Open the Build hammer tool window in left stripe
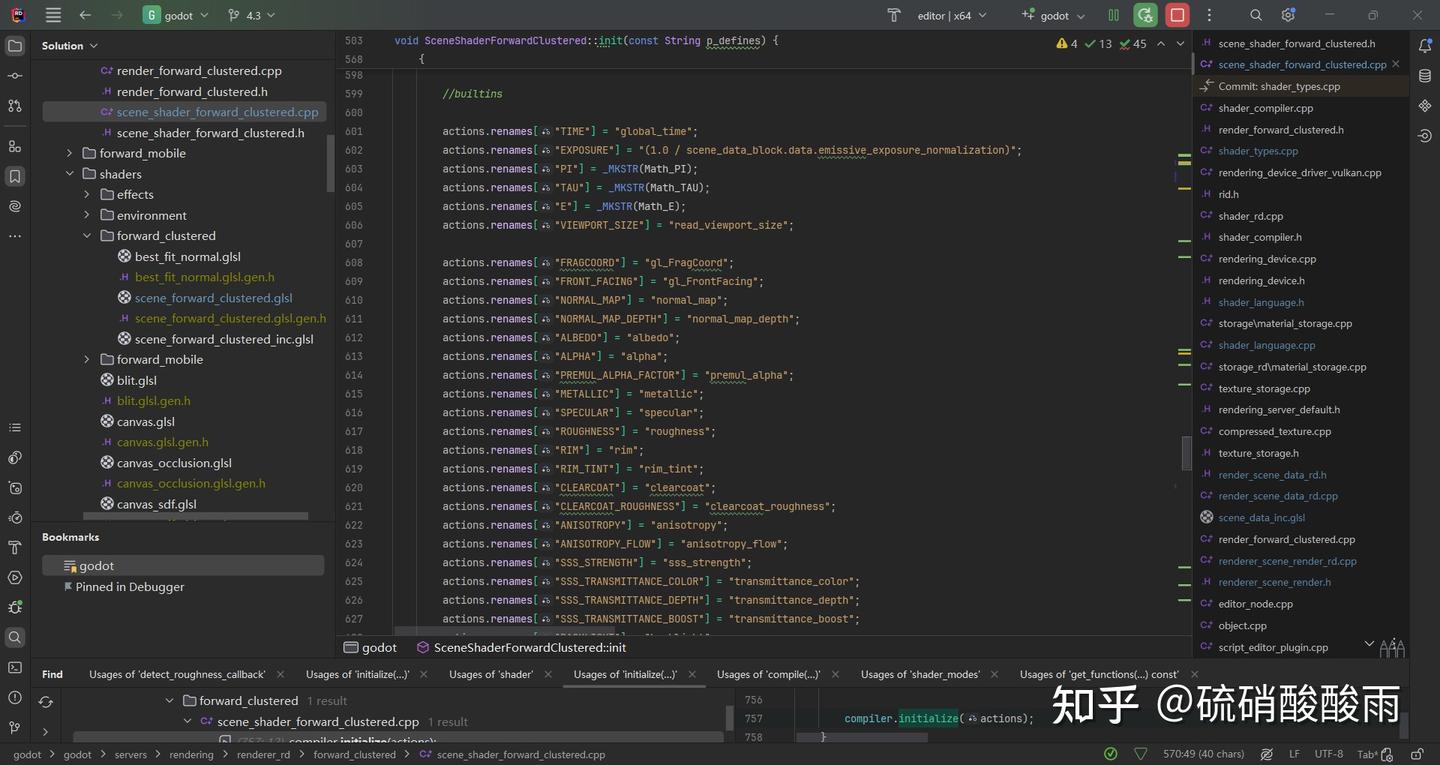 [x=15, y=547]
